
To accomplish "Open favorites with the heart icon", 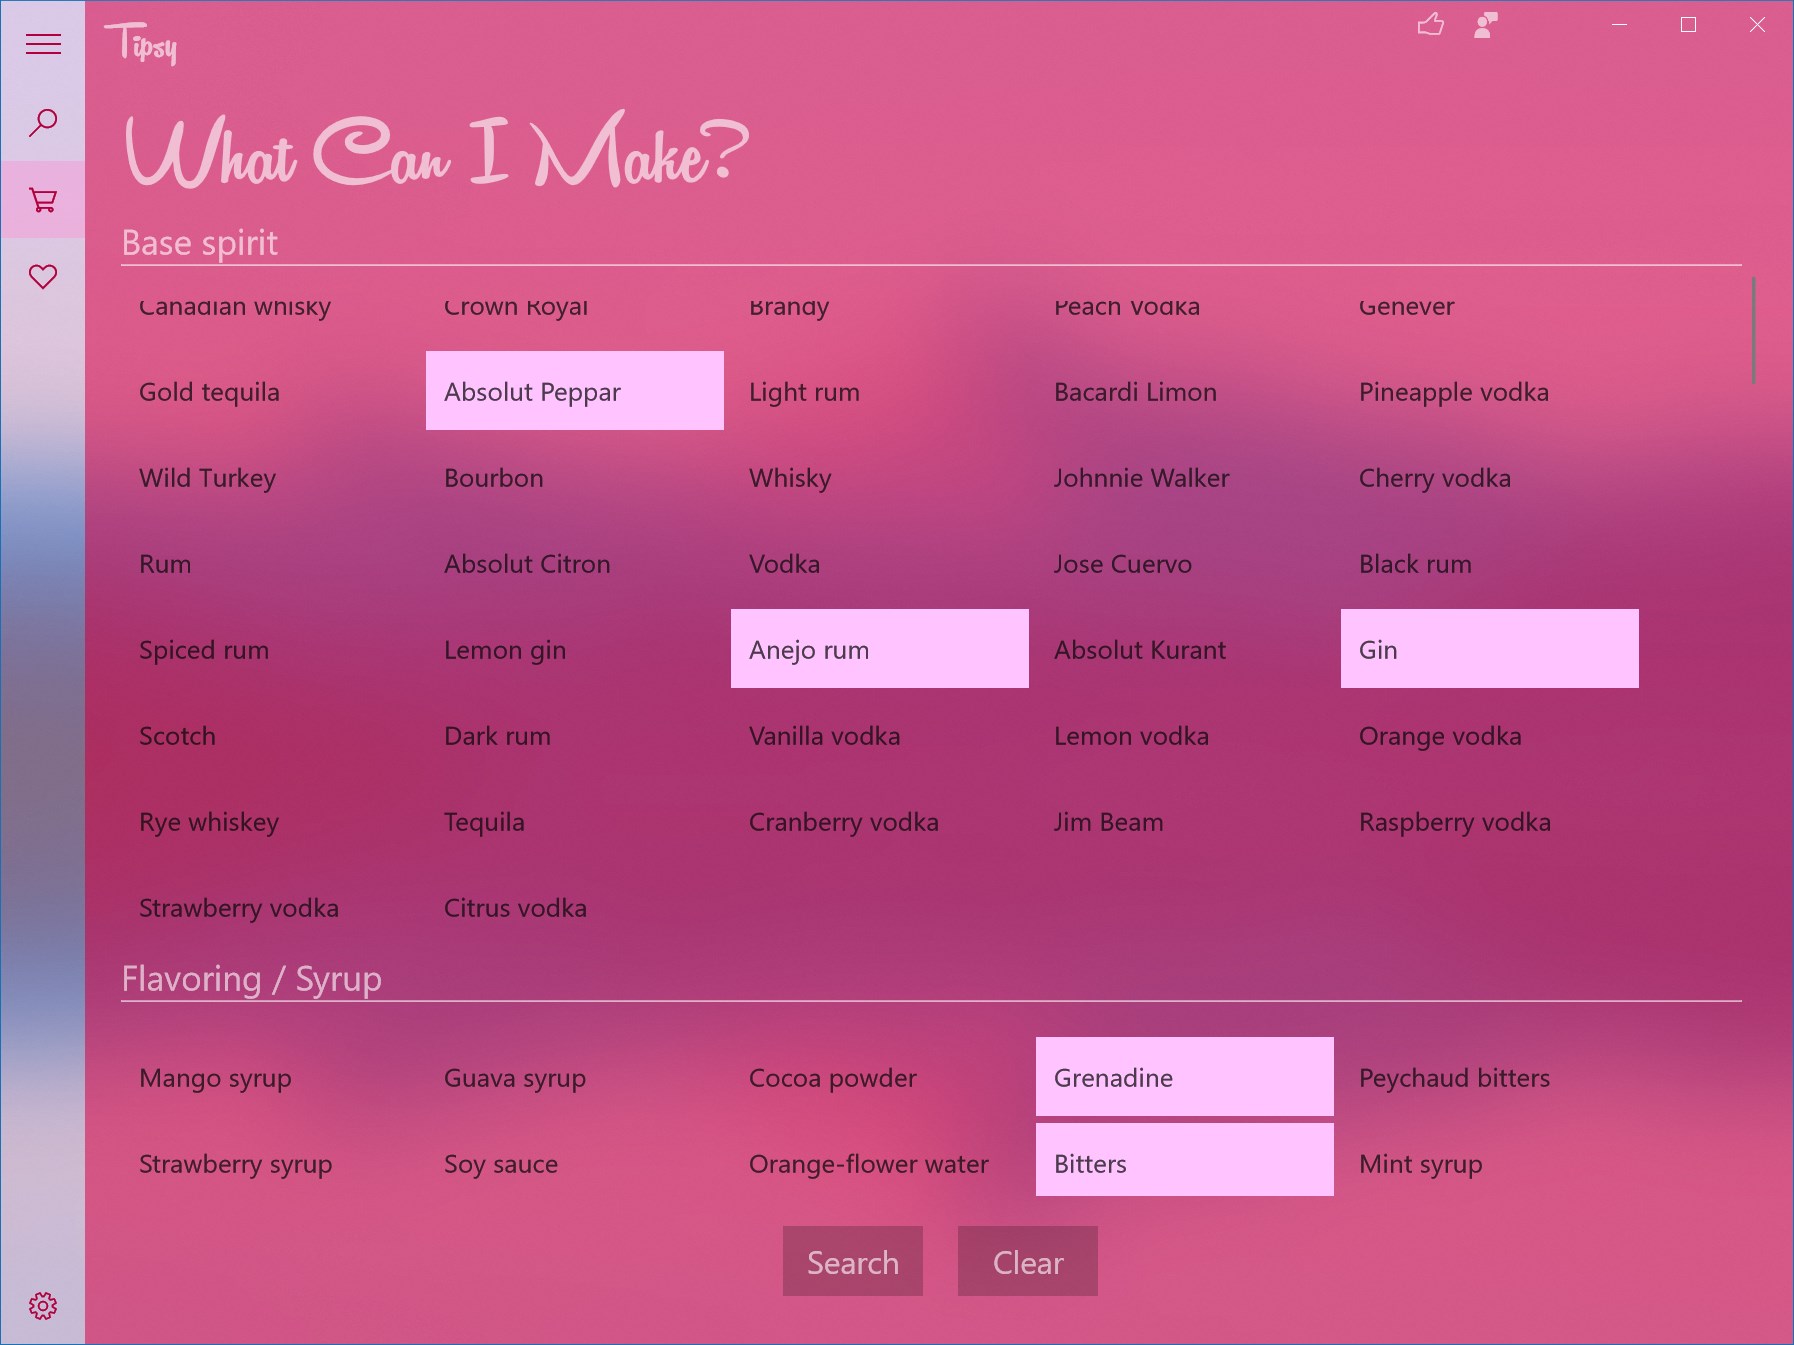I will [43, 276].
